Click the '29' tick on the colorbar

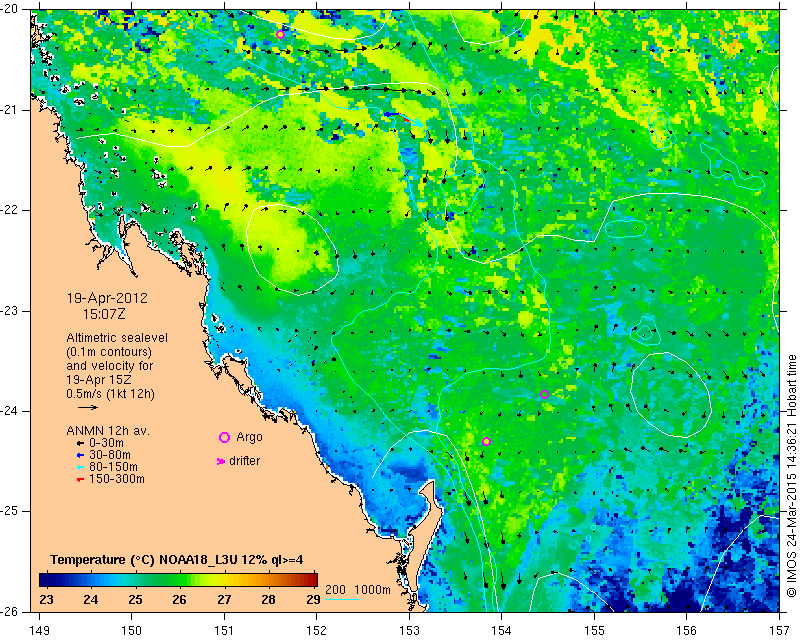tap(313, 599)
